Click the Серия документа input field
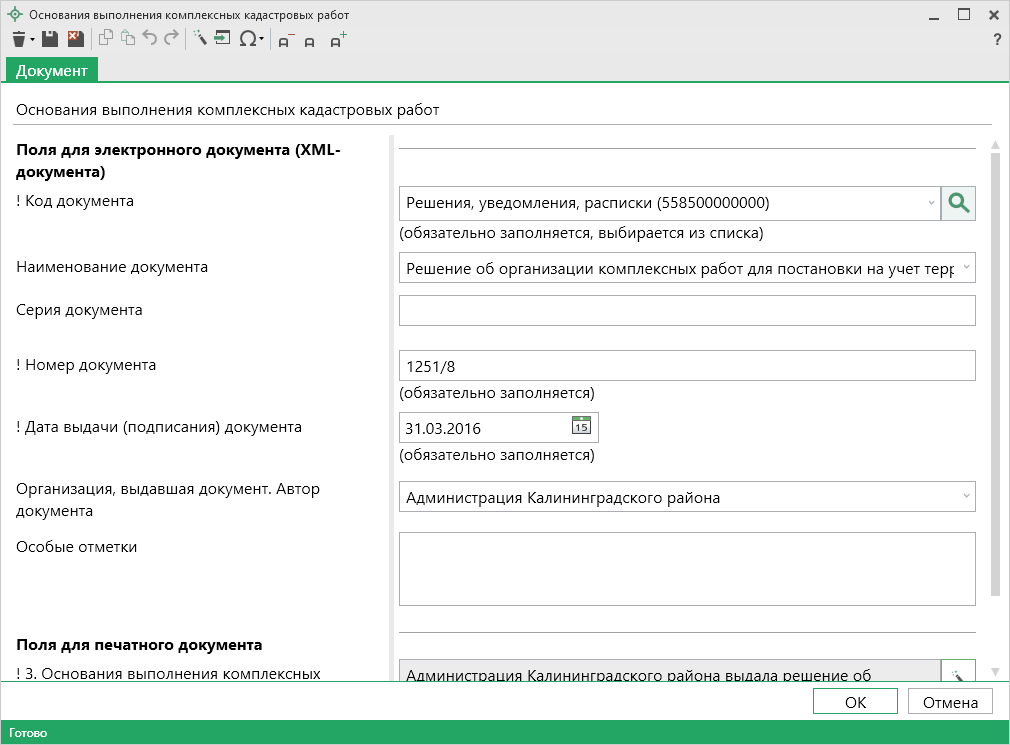The image size is (1010, 745). [x=686, y=311]
